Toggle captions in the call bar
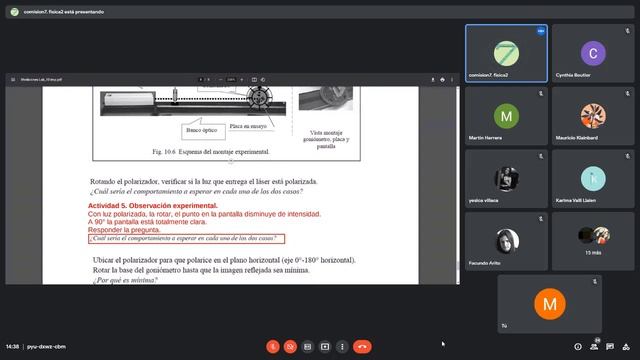Image resolution: width=640 pixels, height=360 pixels. [x=307, y=347]
